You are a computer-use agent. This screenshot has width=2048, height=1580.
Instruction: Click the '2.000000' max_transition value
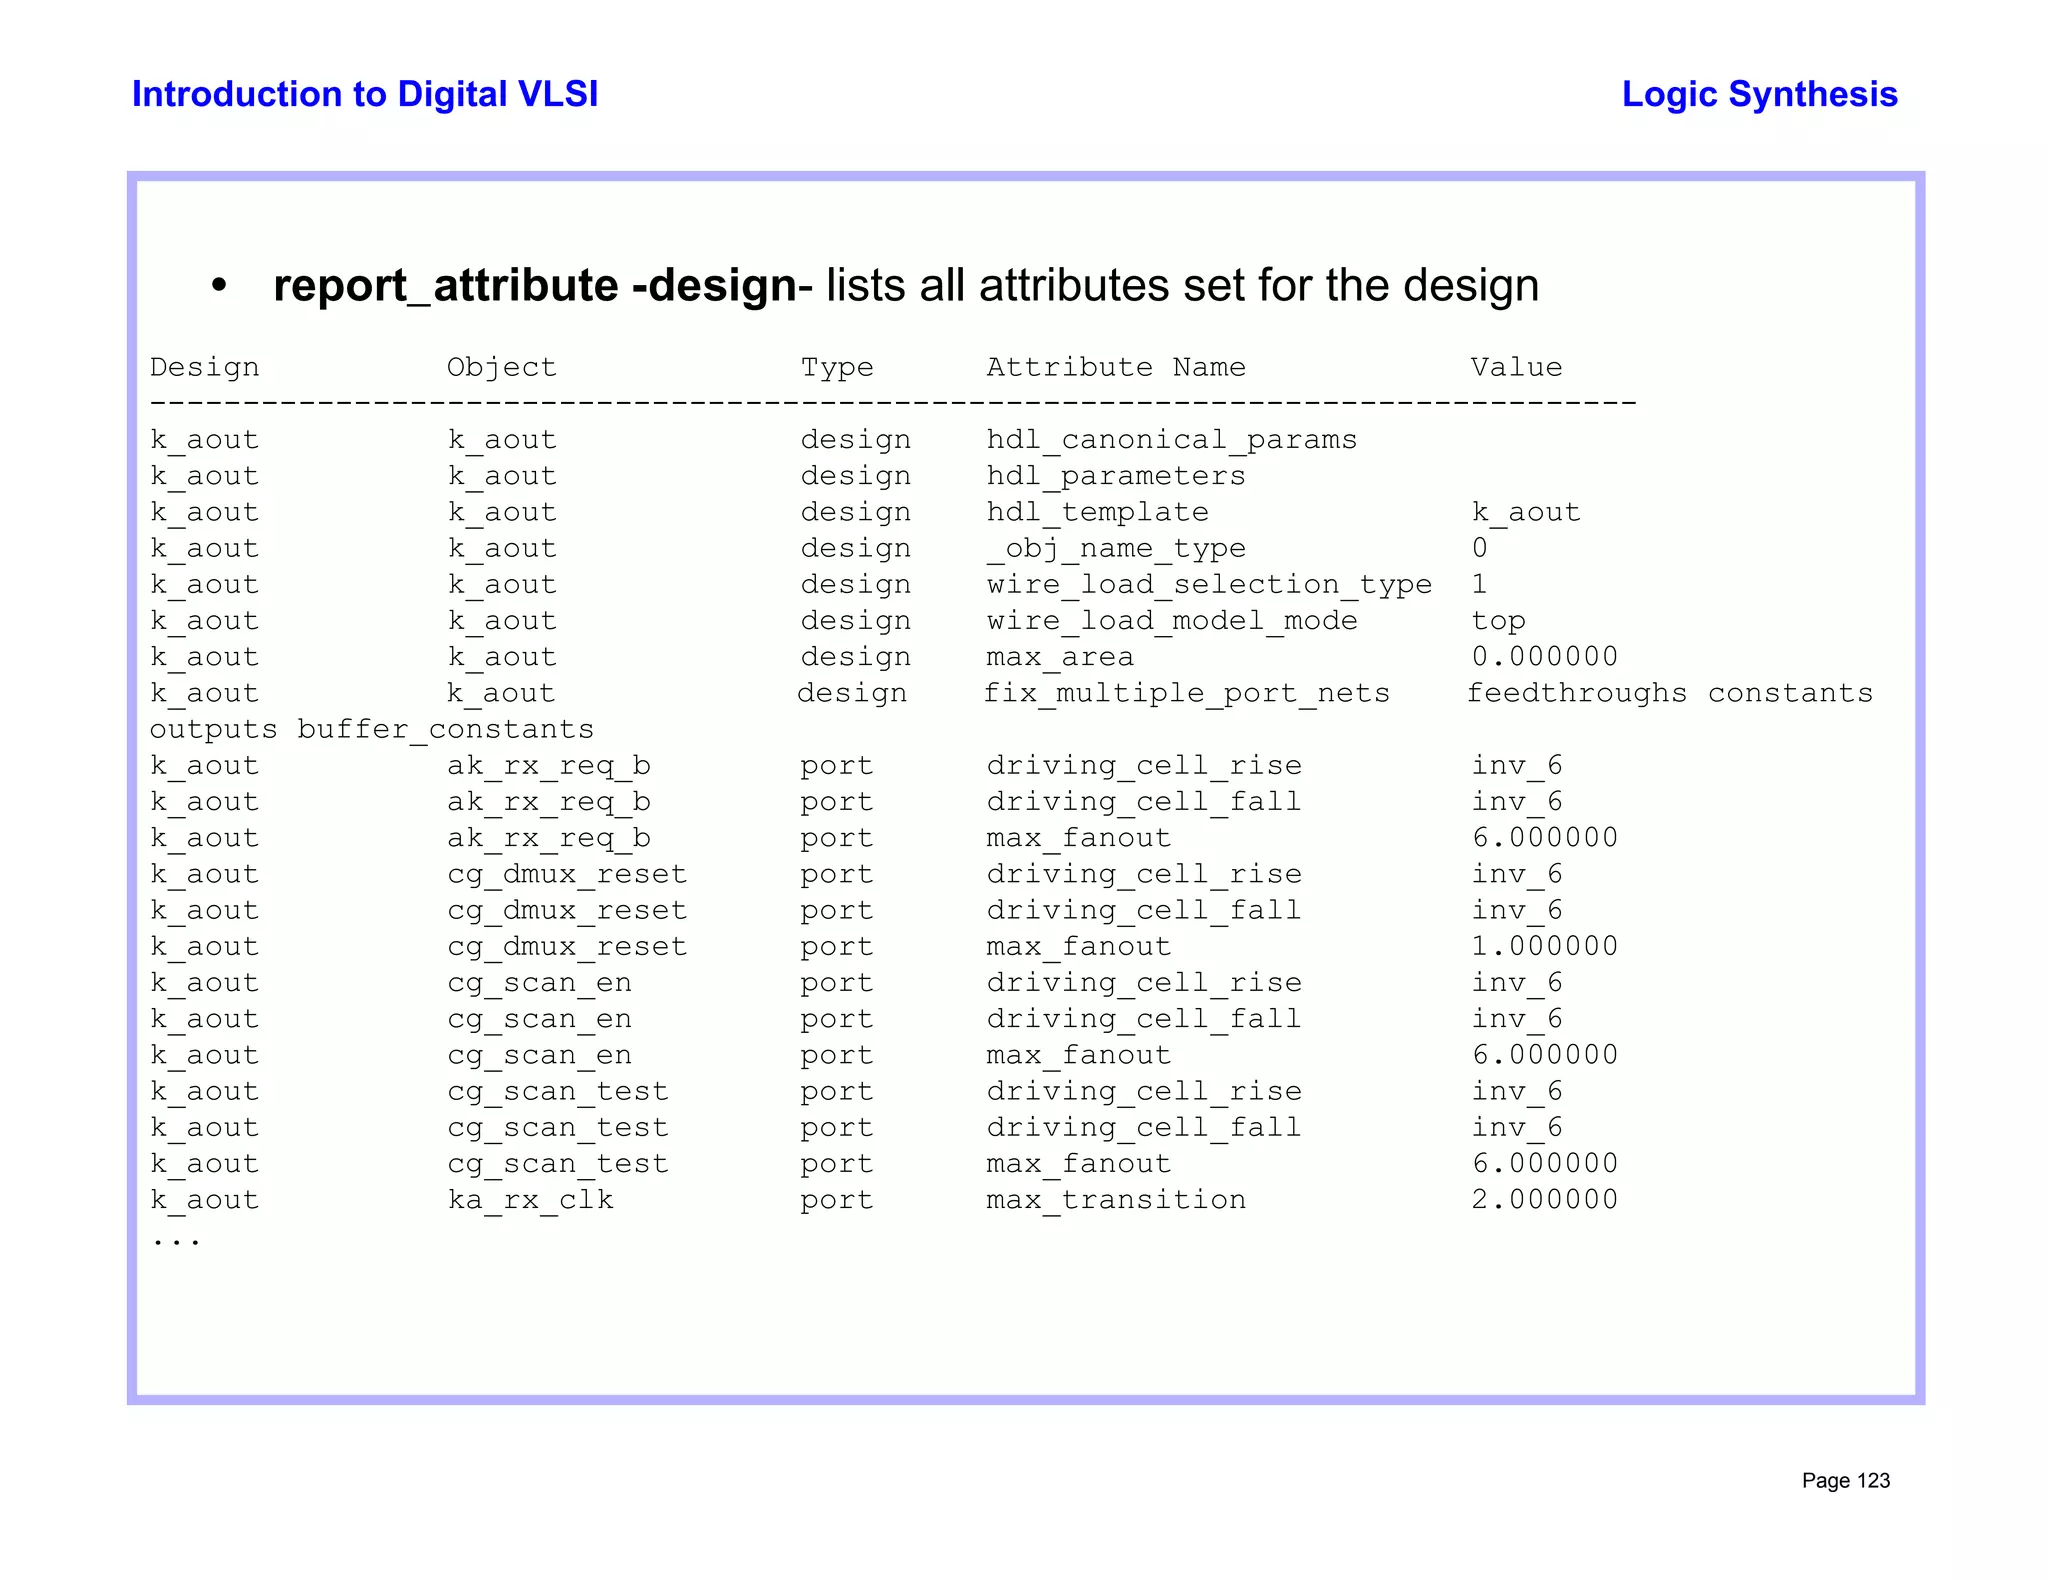[1544, 1200]
